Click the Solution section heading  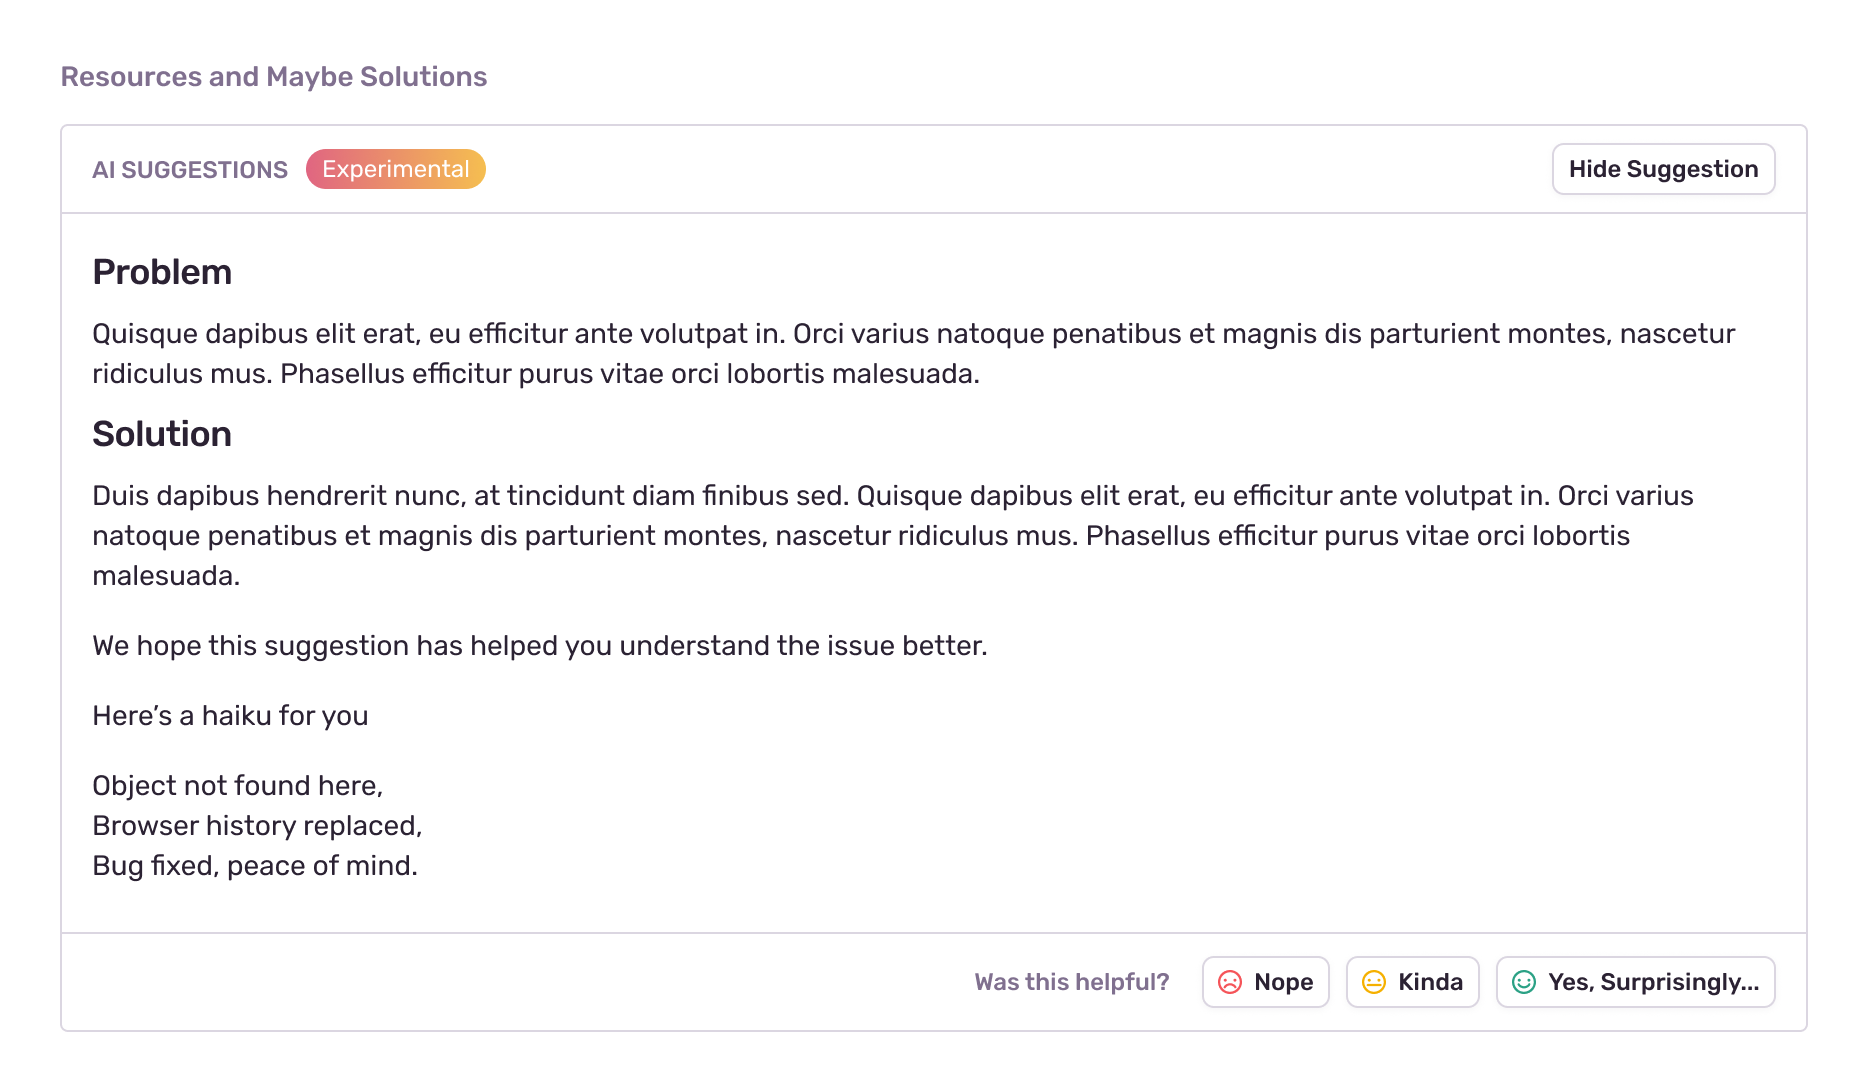click(x=162, y=434)
